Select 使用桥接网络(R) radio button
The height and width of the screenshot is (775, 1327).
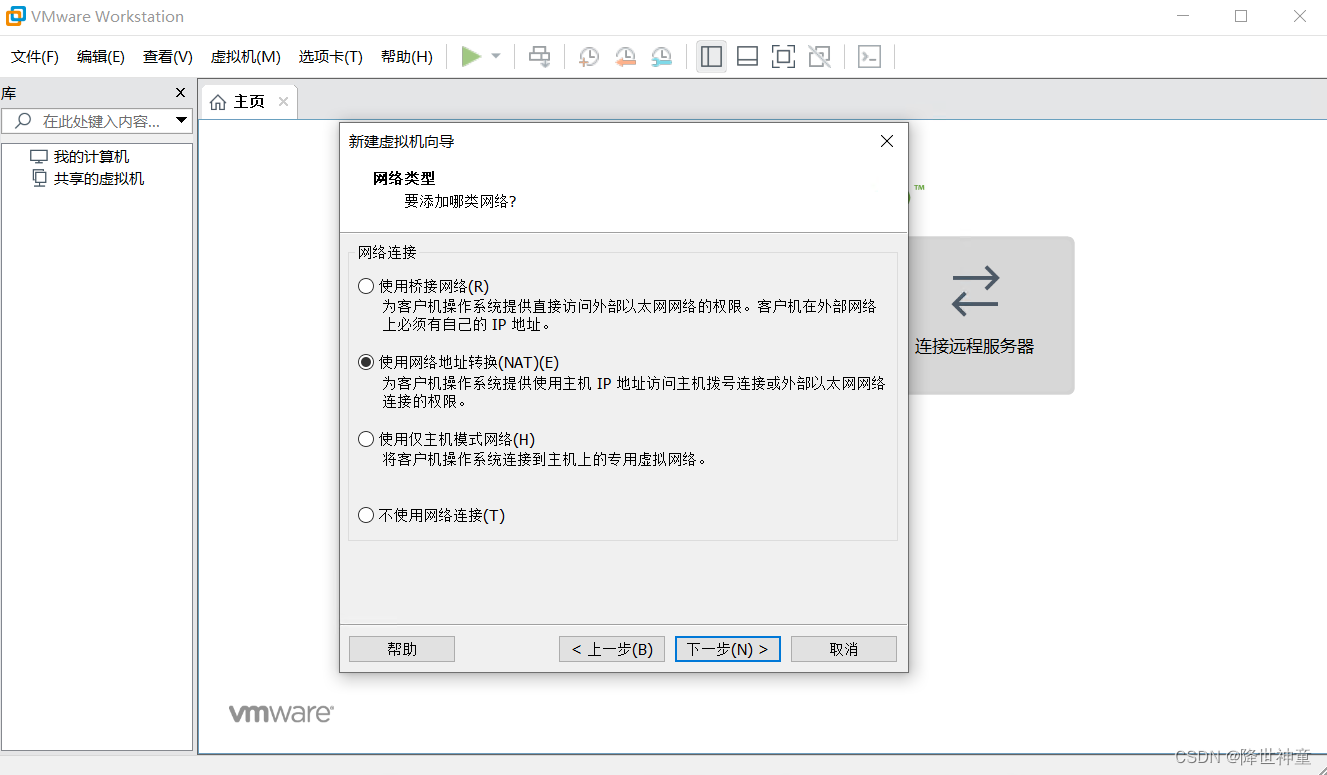366,286
